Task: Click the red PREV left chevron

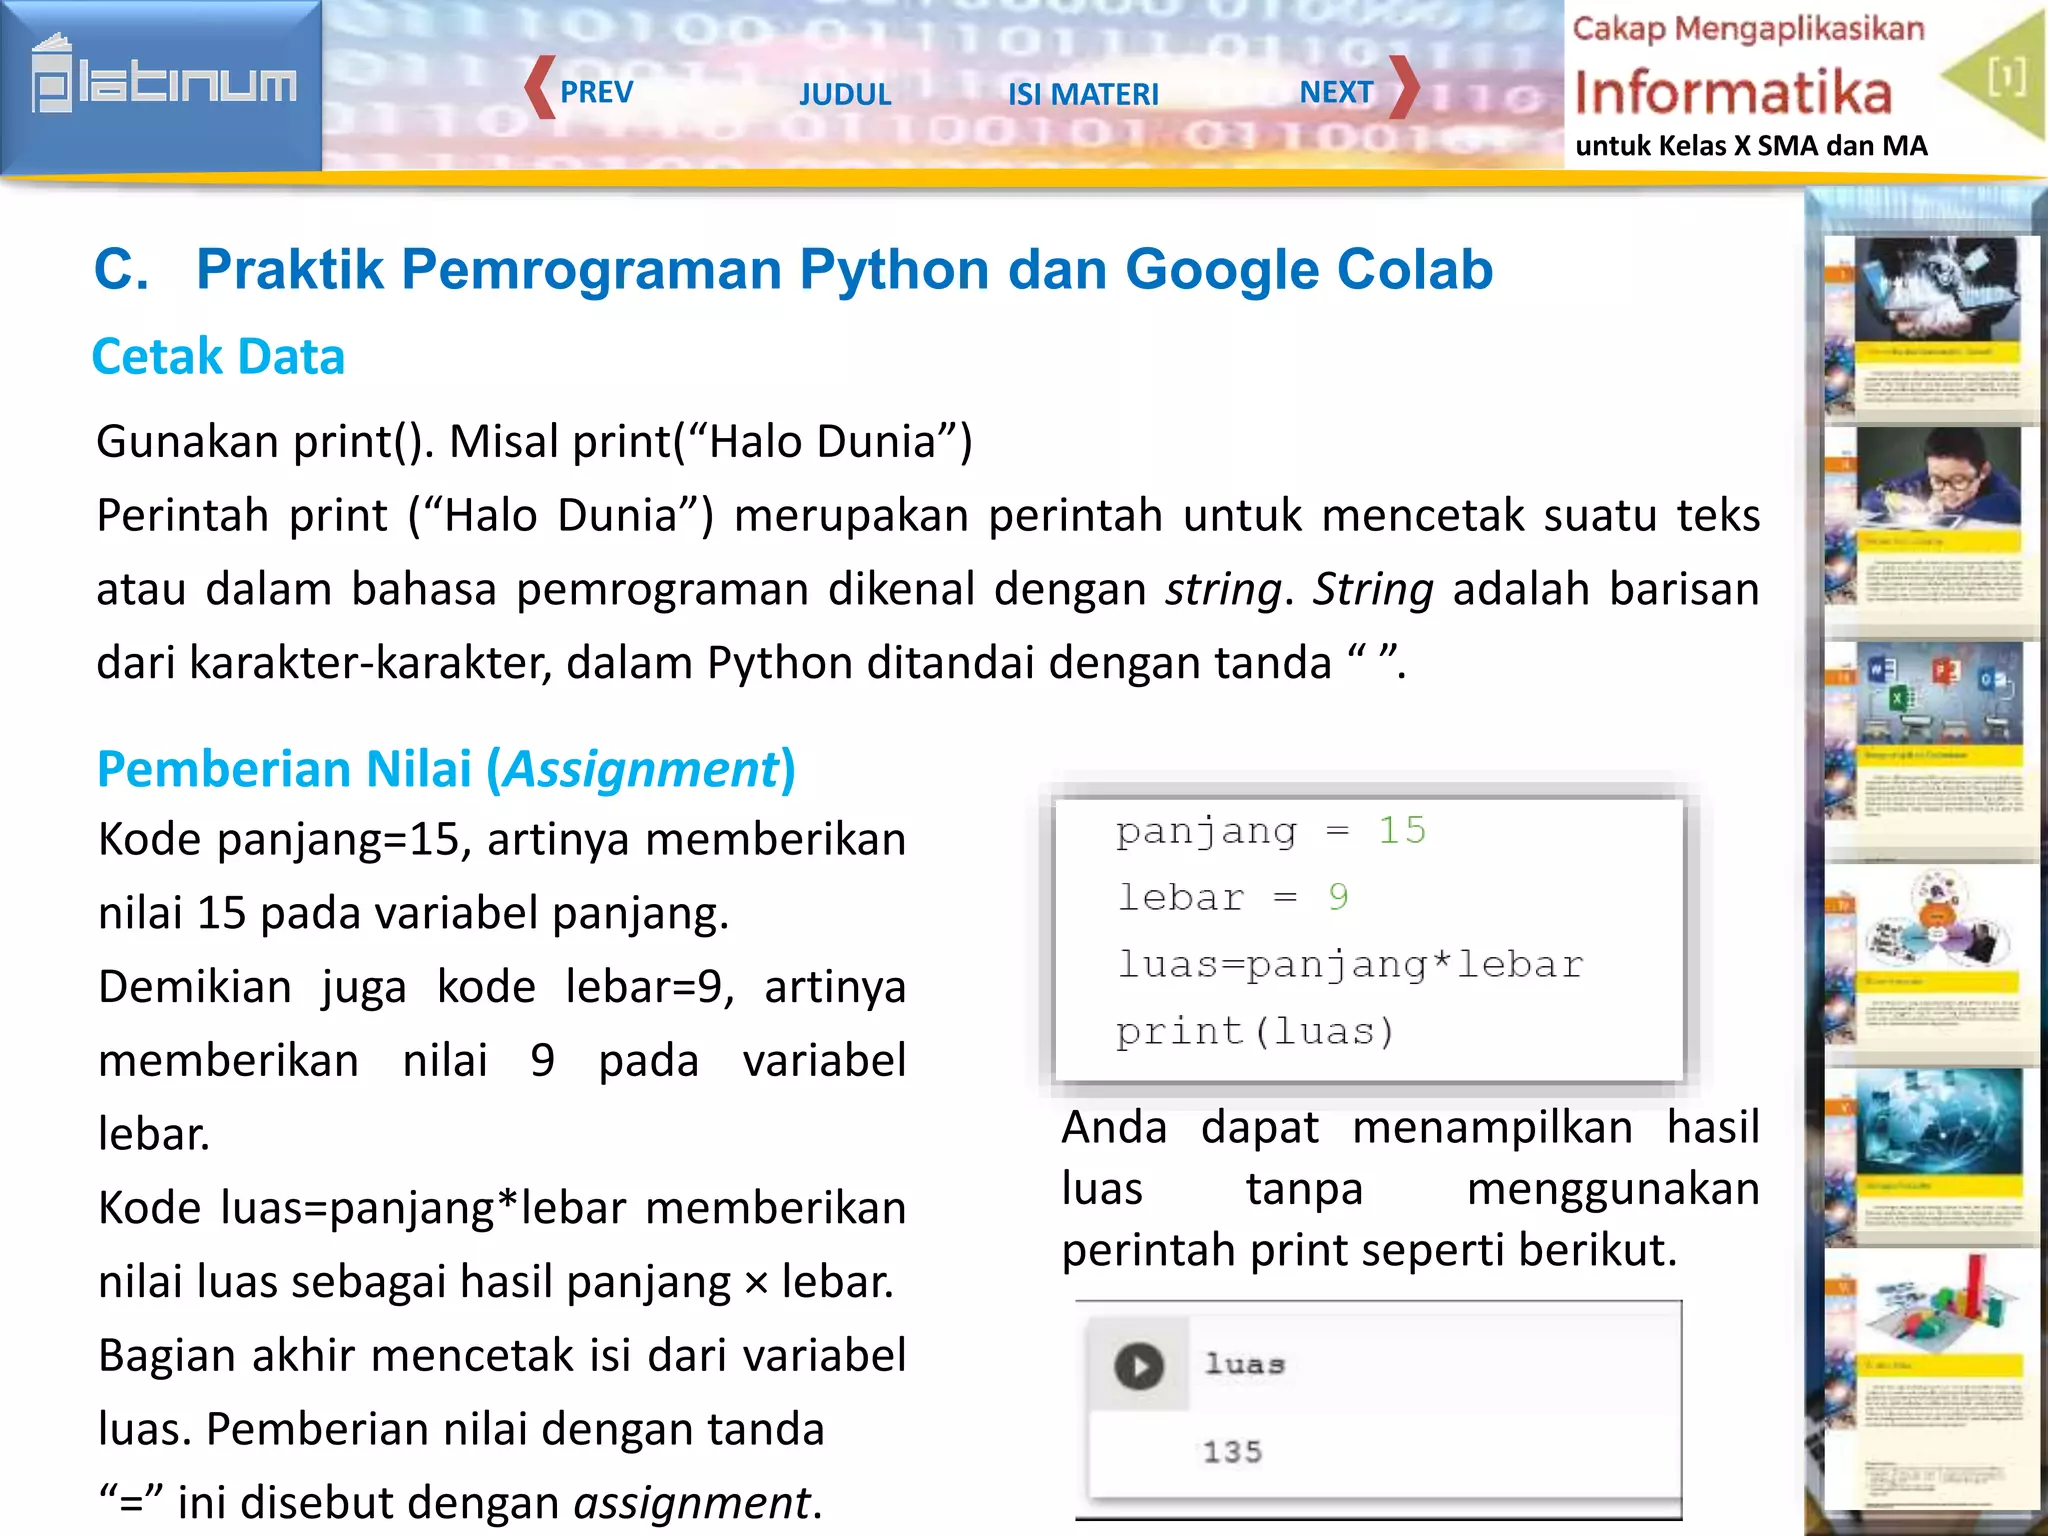Action: [540, 88]
